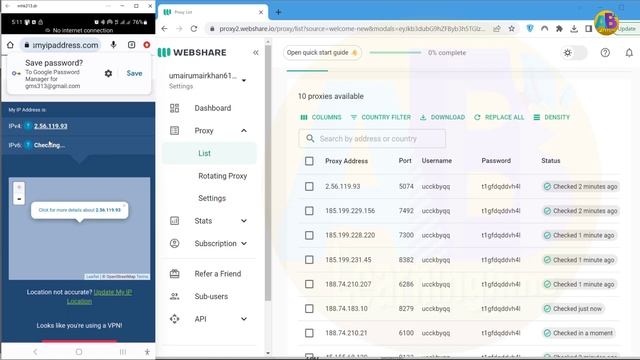The width and height of the screenshot is (640, 360).
Task: Click the quick start progress bar
Action: 395,53
